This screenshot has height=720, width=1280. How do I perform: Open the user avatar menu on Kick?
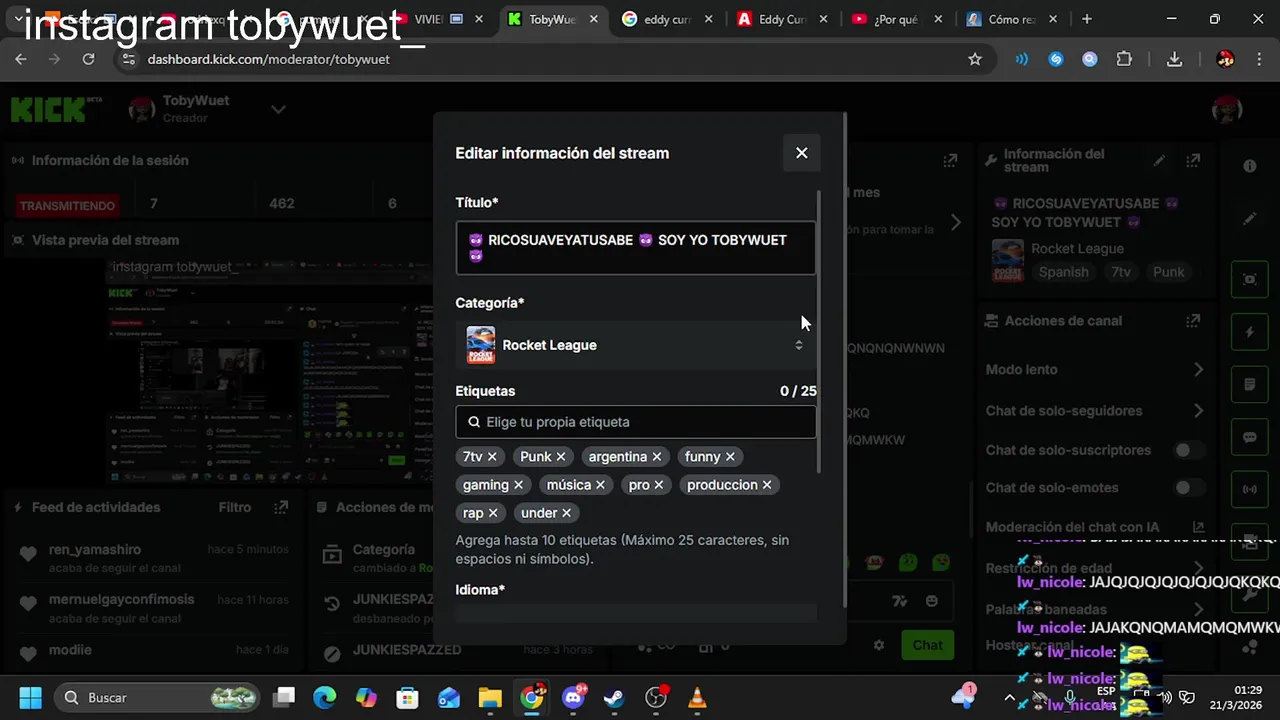(x=1227, y=109)
